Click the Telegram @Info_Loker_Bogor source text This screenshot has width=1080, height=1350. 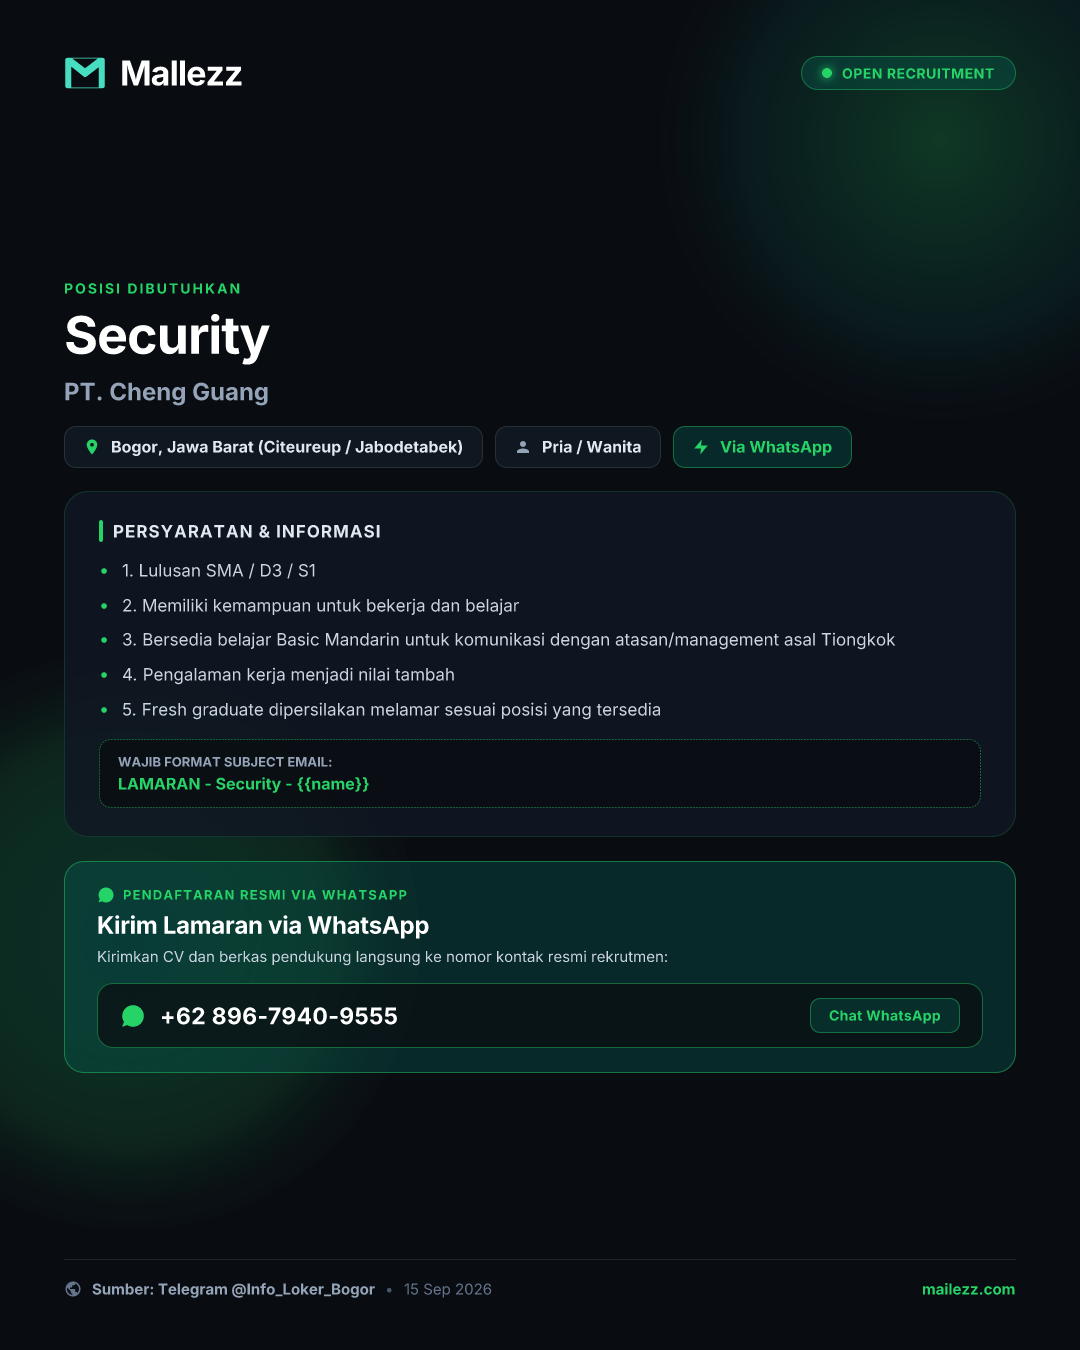click(266, 1289)
